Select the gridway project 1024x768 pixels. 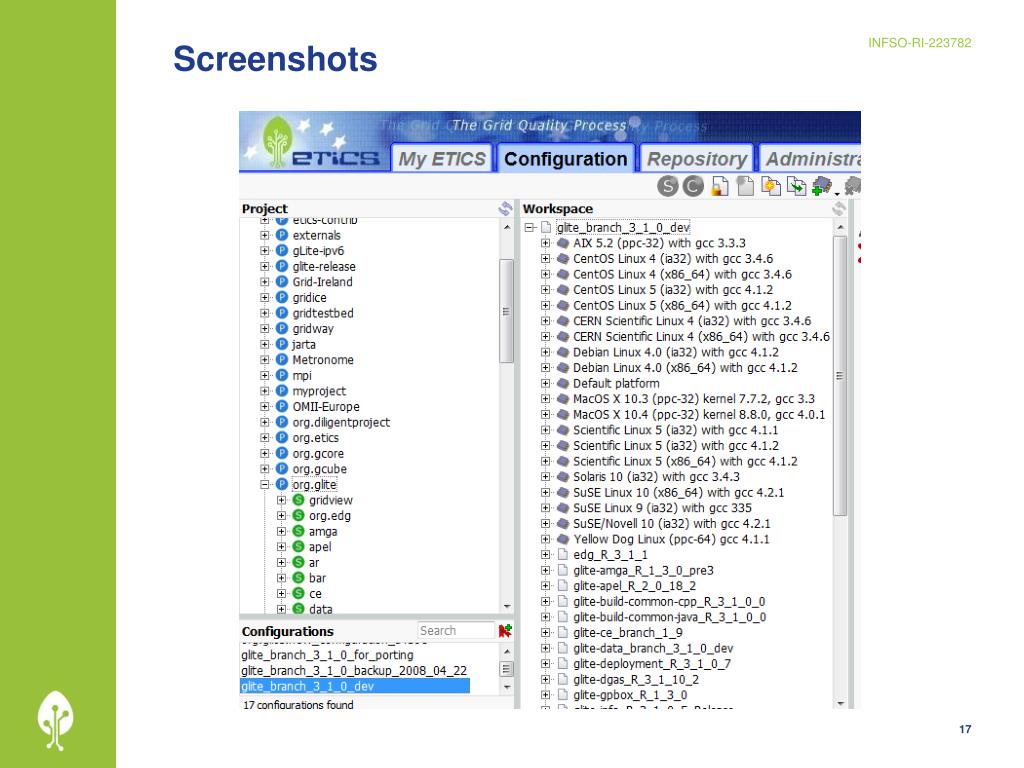tap(313, 328)
